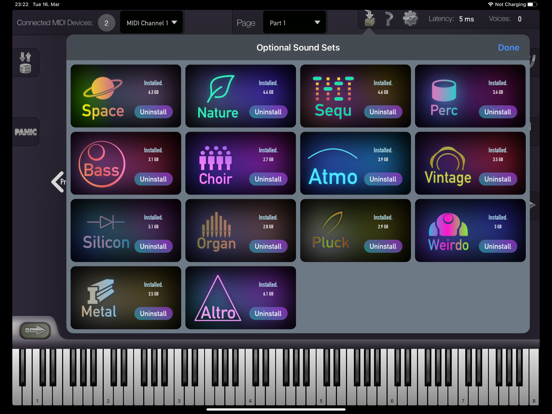Image resolution: width=552 pixels, height=414 pixels.
Task: Click the Optional Sound Sets title
Action: tap(298, 48)
